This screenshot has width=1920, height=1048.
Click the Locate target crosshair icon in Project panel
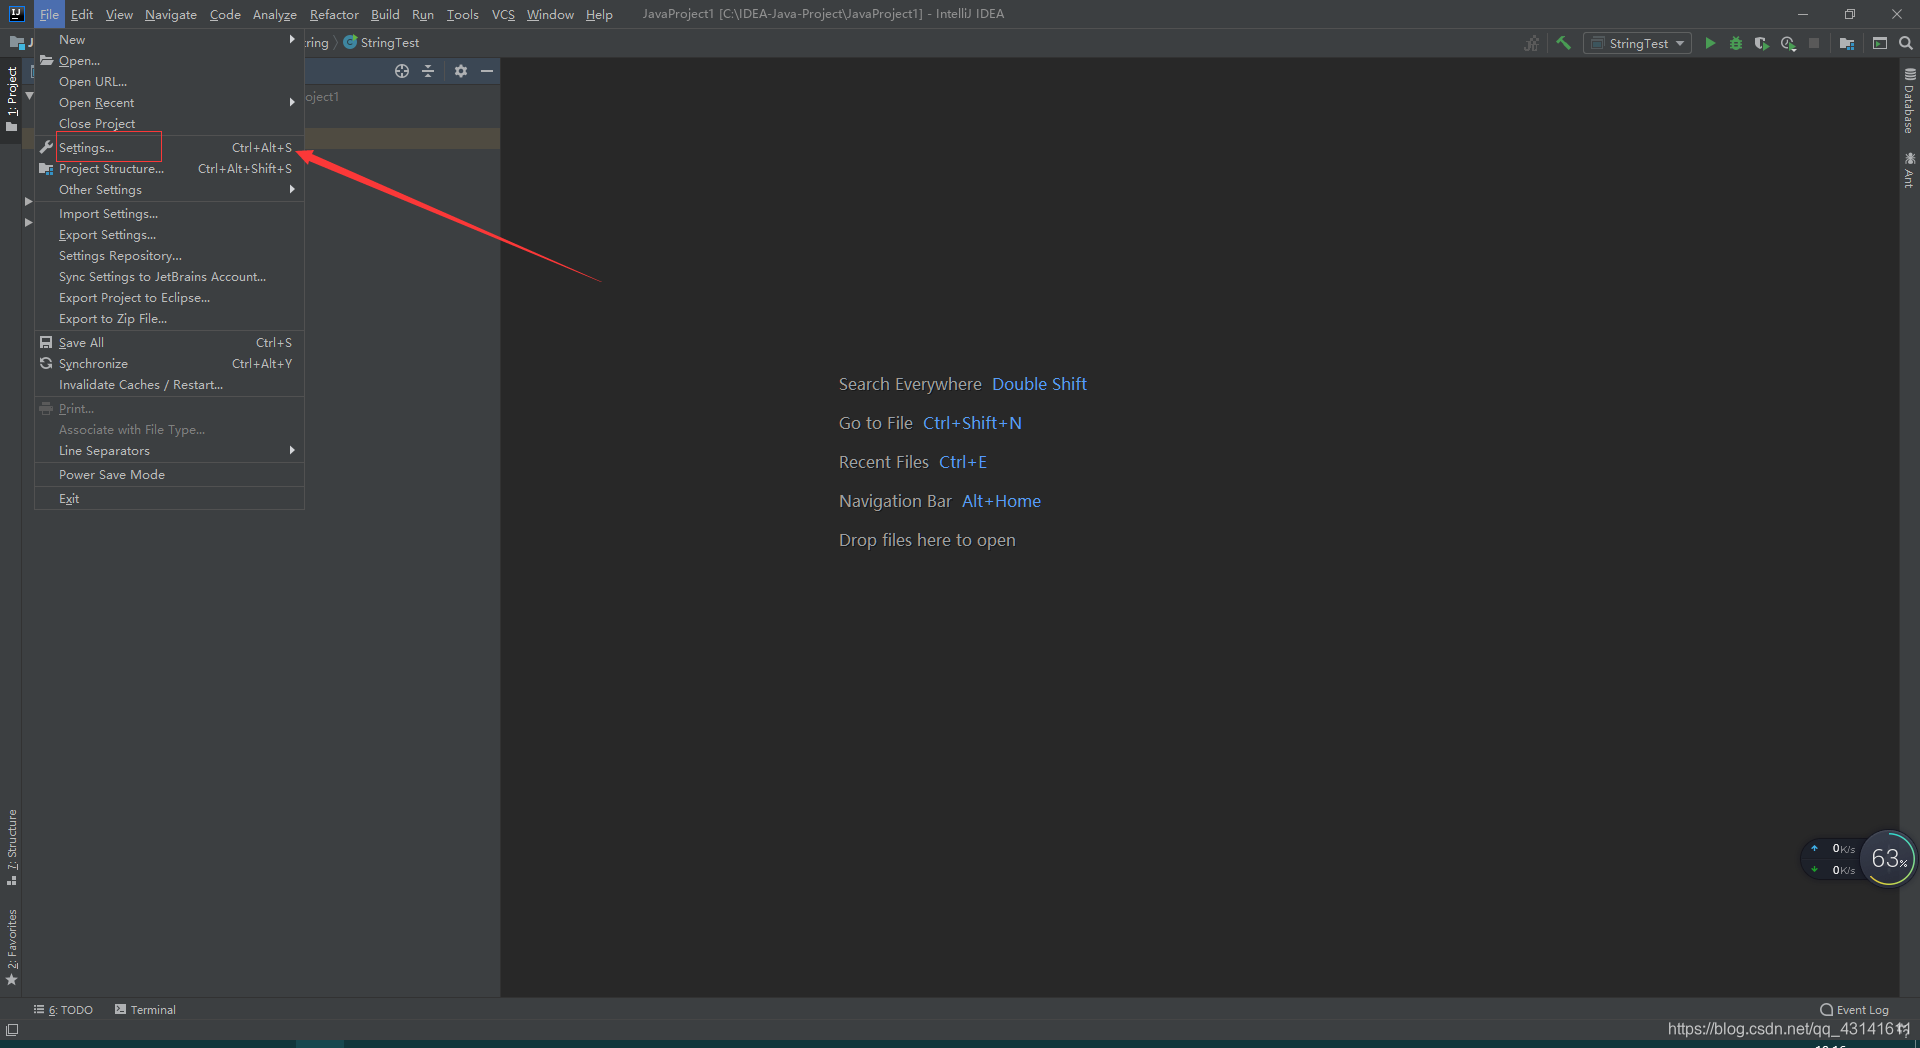click(402, 71)
